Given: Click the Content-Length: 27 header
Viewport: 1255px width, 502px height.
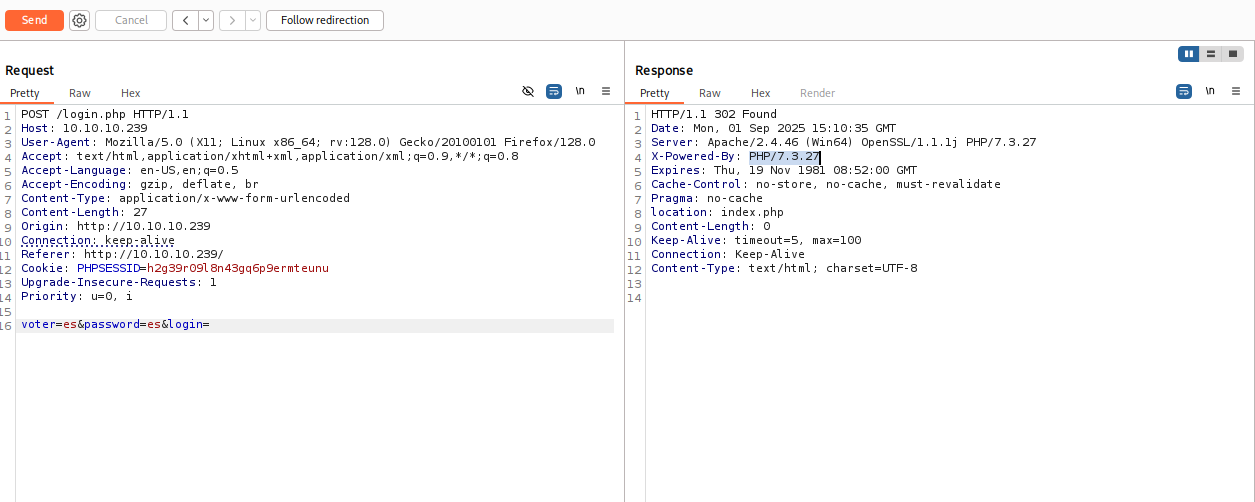Looking at the screenshot, I should pos(84,212).
